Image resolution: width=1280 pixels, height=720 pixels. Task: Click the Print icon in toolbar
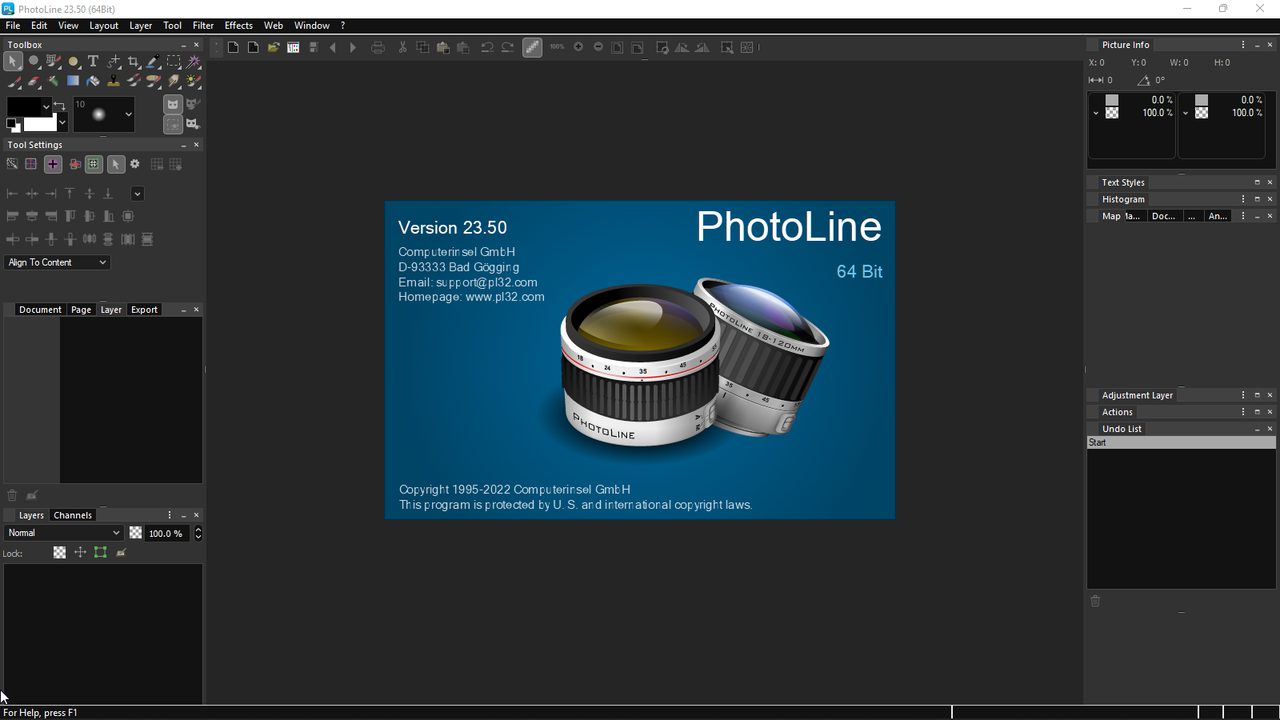pyautogui.click(x=378, y=47)
